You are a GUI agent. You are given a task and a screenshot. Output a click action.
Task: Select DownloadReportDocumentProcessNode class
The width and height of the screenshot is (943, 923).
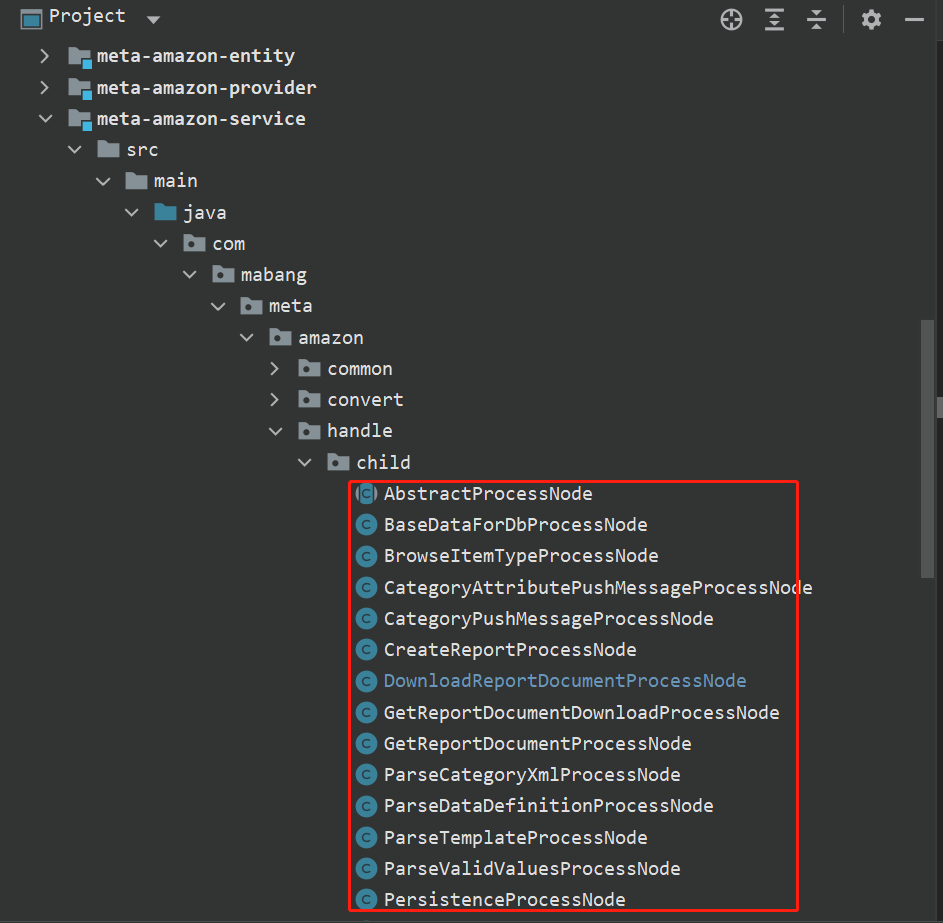point(564,681)
